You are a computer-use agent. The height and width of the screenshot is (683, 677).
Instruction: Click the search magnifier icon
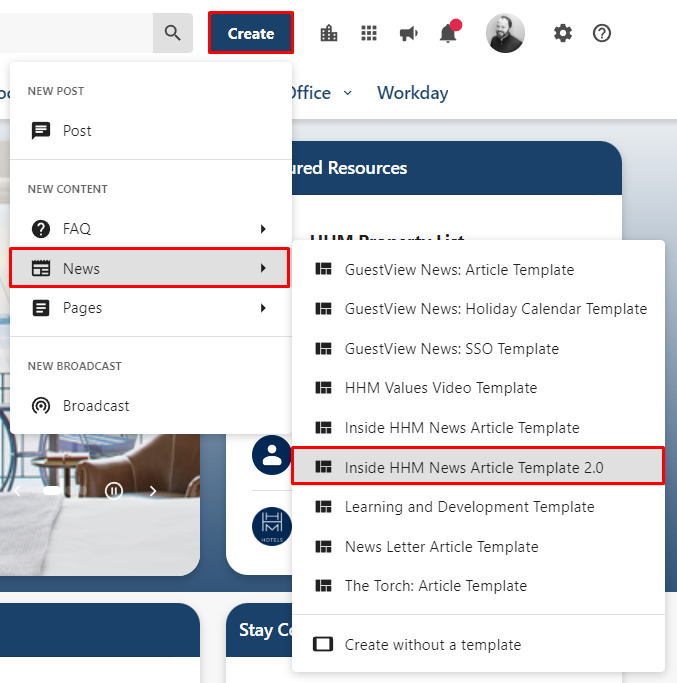tap(173, 33)
